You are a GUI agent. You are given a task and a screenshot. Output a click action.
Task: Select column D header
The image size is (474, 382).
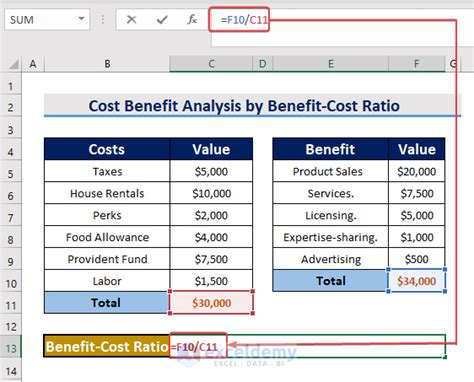click(x=263, y=64)
